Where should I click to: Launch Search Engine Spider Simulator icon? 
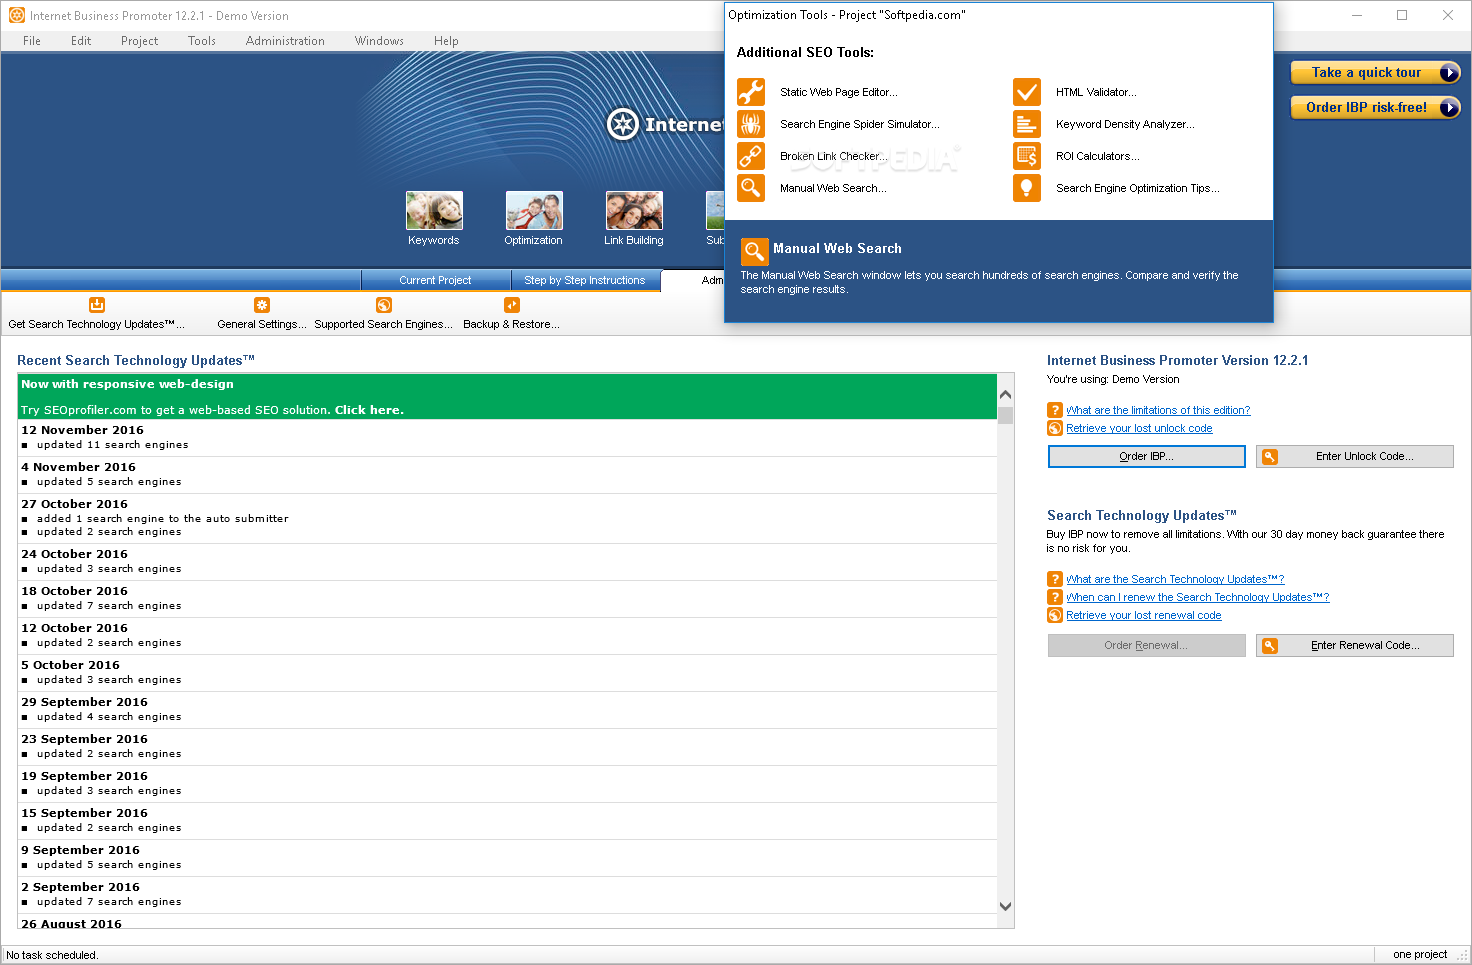pos(751,124)
